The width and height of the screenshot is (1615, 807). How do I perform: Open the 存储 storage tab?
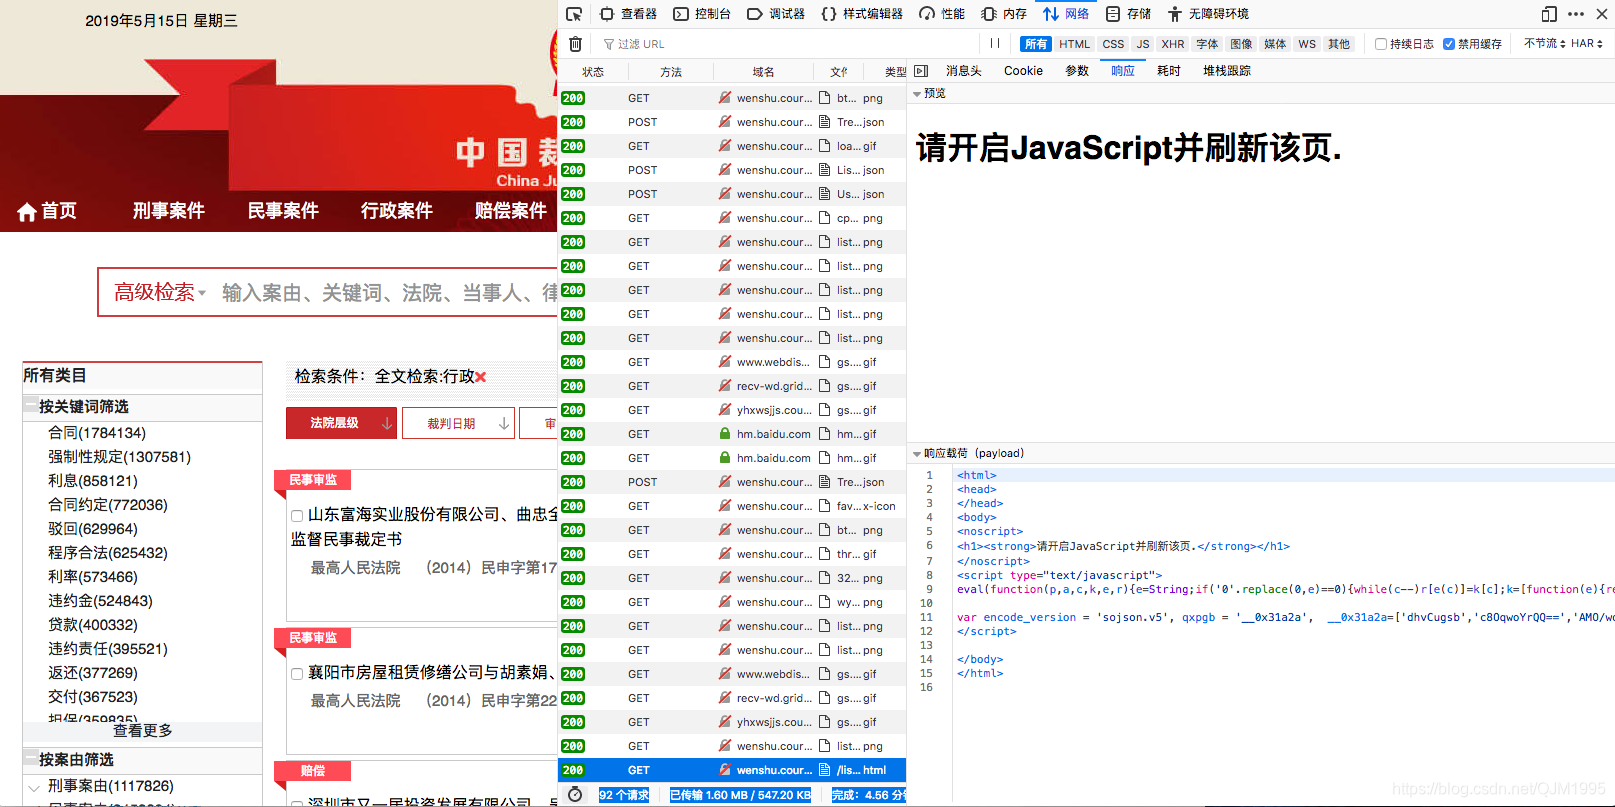tap(1128, 14)
